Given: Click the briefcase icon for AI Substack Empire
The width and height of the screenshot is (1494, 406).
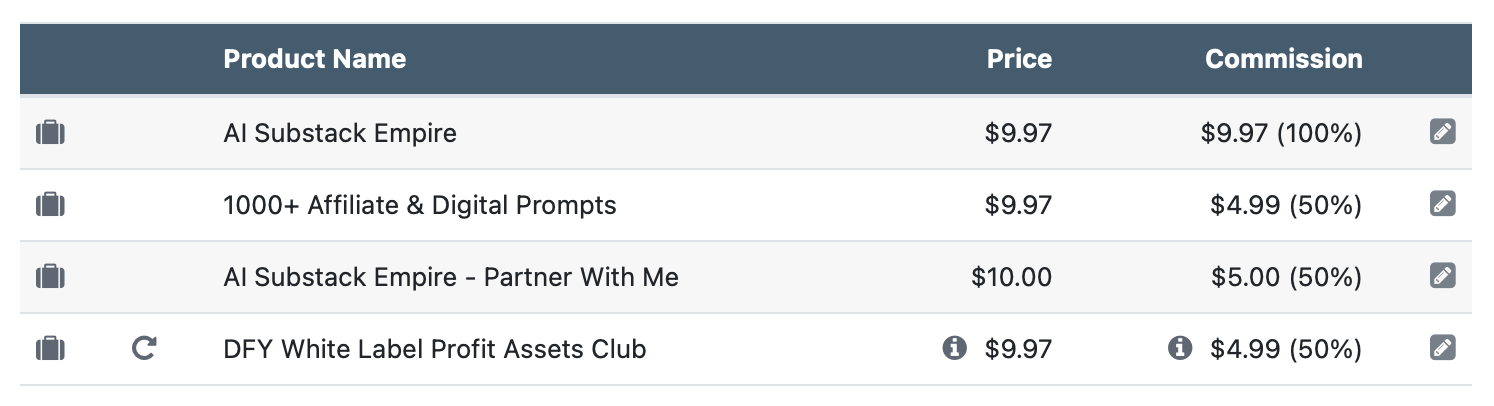Looking at the screenshot, I should 50,133.
